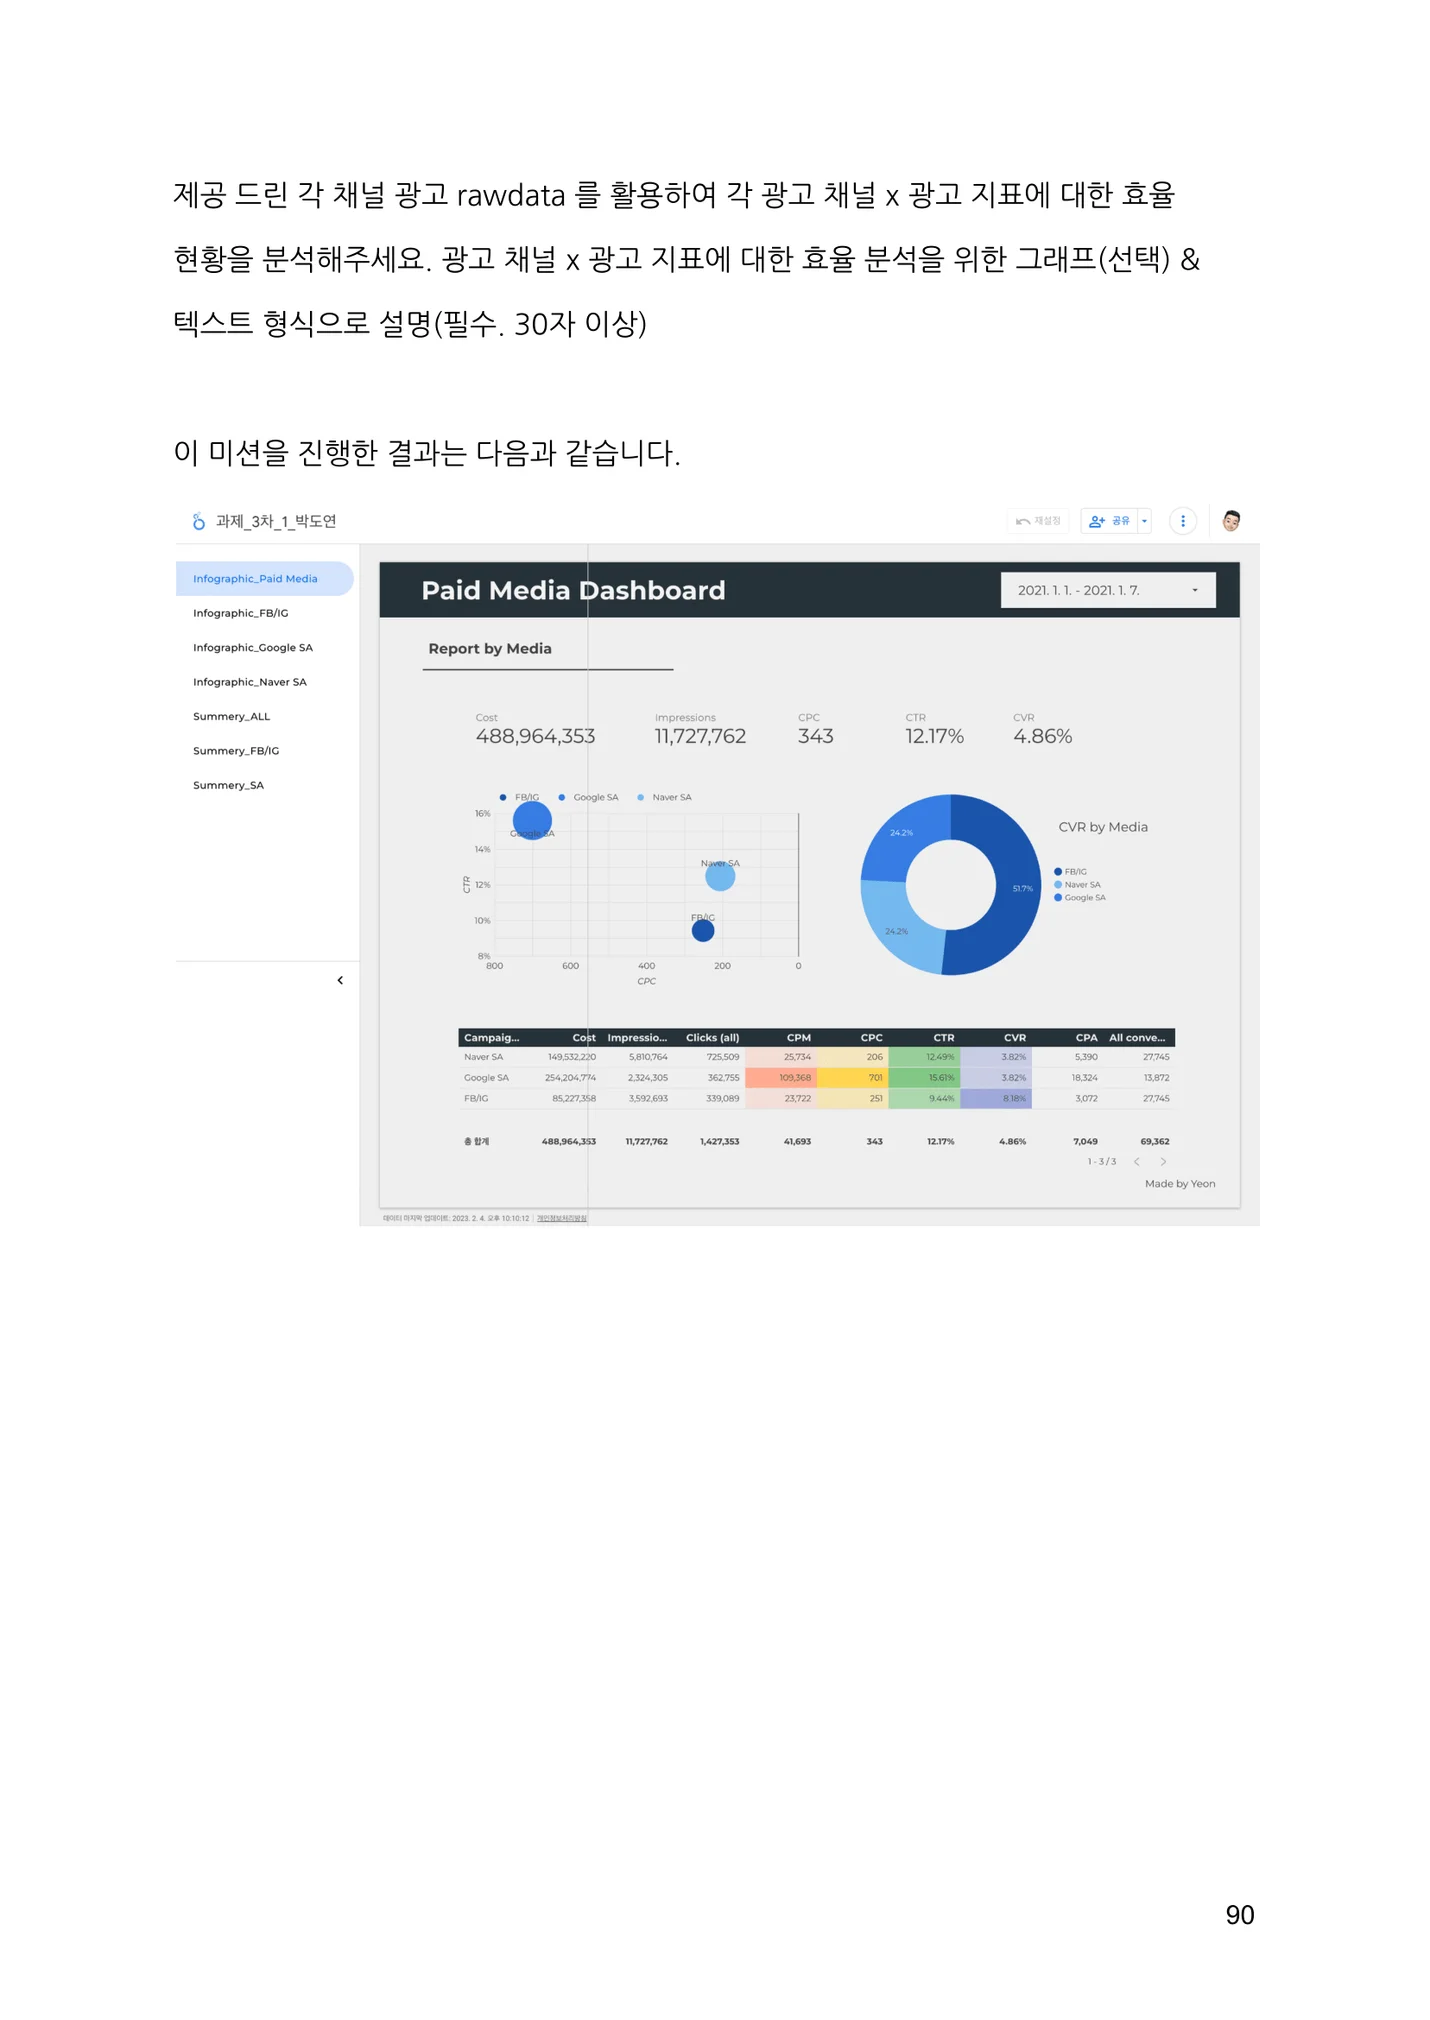Screen dimensions: 1430x2020
Task: Select the Infographic_Paid Media page
Action: [x=264, y=578]
